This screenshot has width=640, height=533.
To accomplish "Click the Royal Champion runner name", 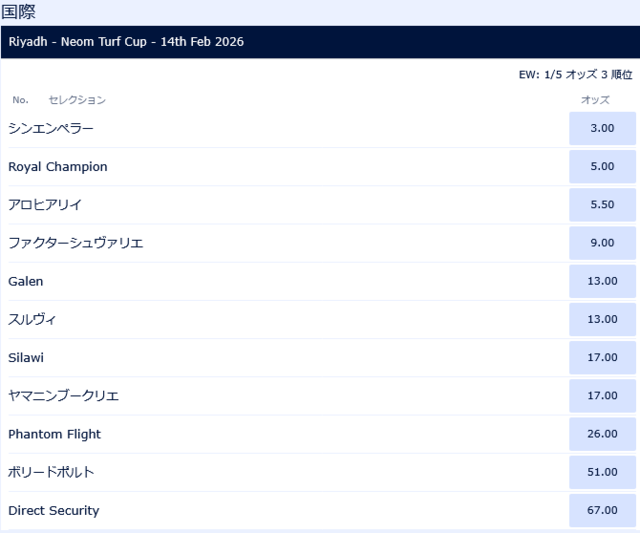I will (58, 167).
